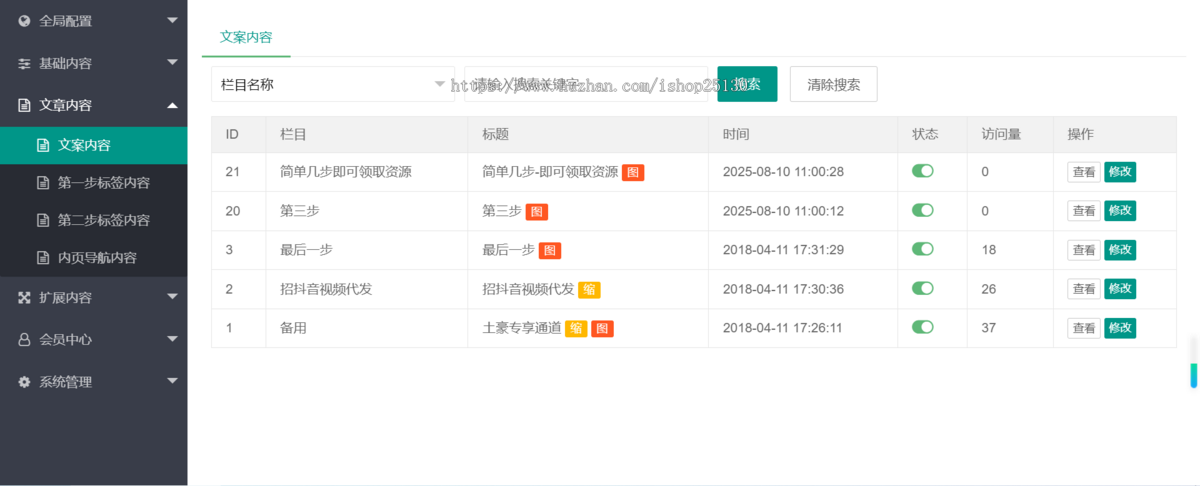The width and height of the screenshot is (1200, 486).
Task: Click the green 搜索 button
Action: coord(747,84)
